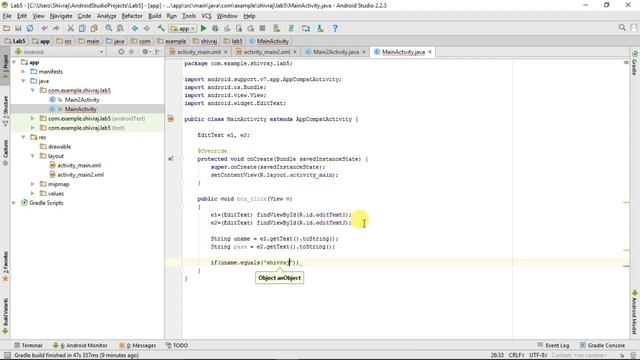Select drawable folder in project tree
Image resolution: width=640 pixels, height=360 pixels.
click(60, 147)
